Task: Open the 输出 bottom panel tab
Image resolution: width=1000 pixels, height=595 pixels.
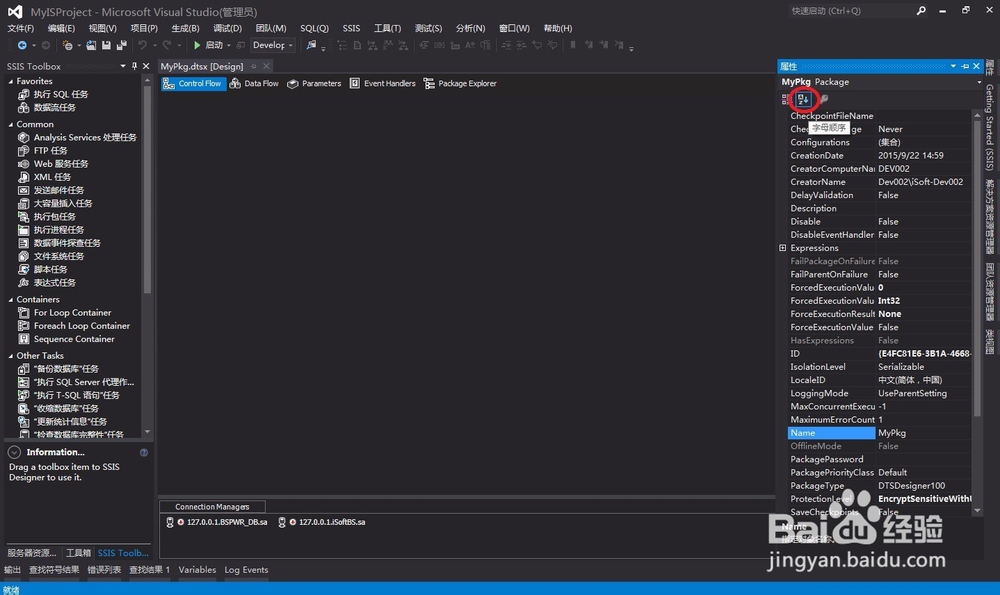Action: point(12,570)
